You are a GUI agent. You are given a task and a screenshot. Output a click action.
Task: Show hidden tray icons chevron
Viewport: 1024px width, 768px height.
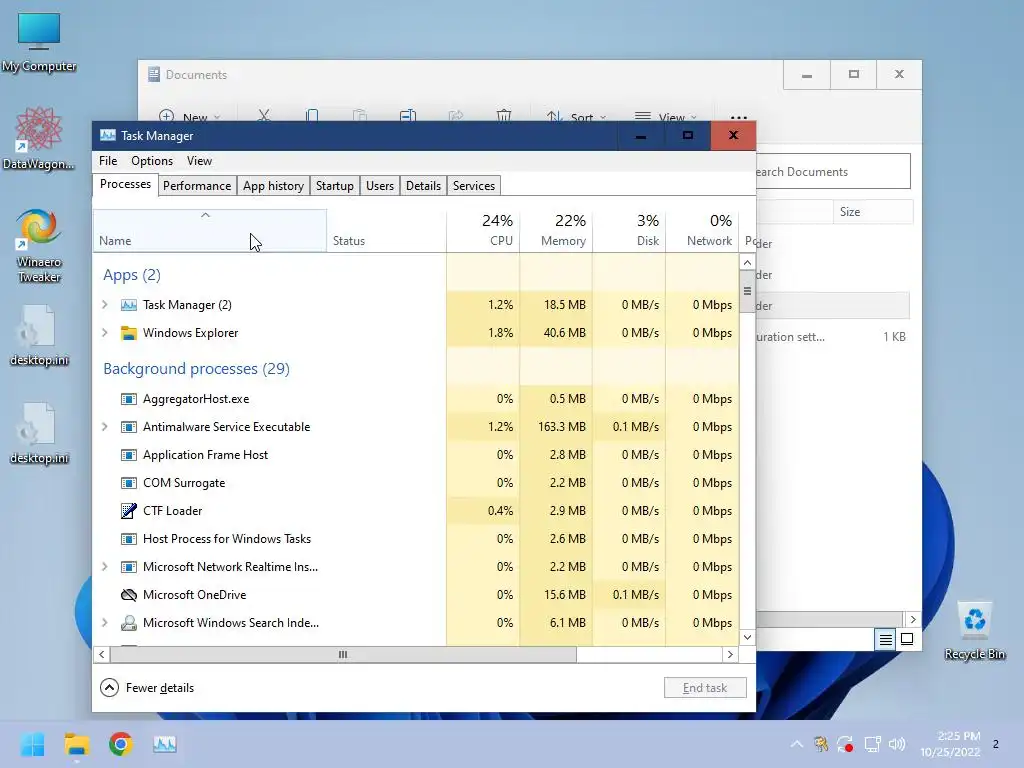click(x=797, y=744)
